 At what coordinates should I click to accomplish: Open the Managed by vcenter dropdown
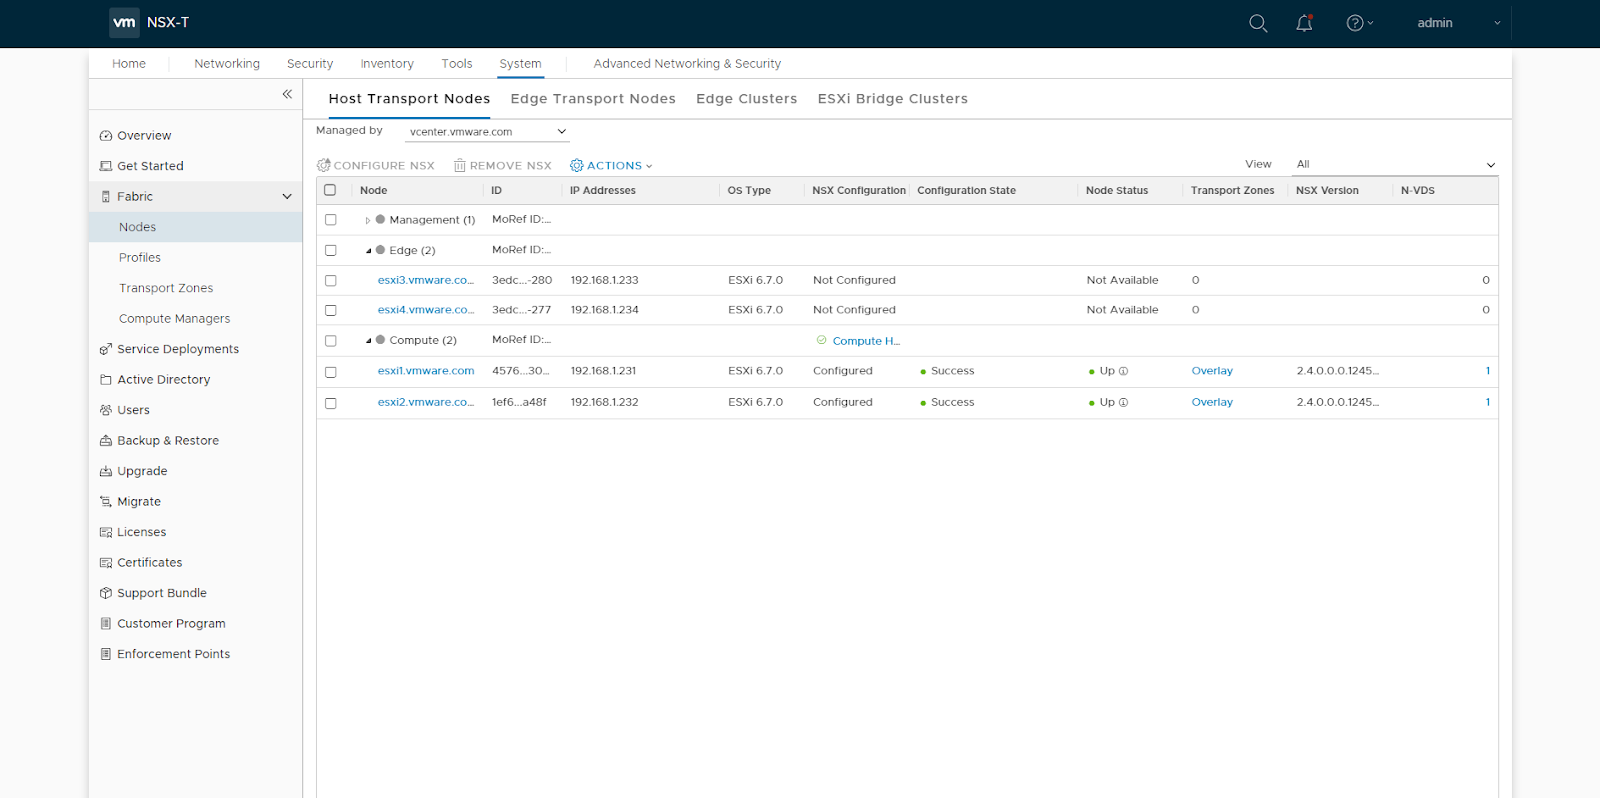(x=487, y=132)
